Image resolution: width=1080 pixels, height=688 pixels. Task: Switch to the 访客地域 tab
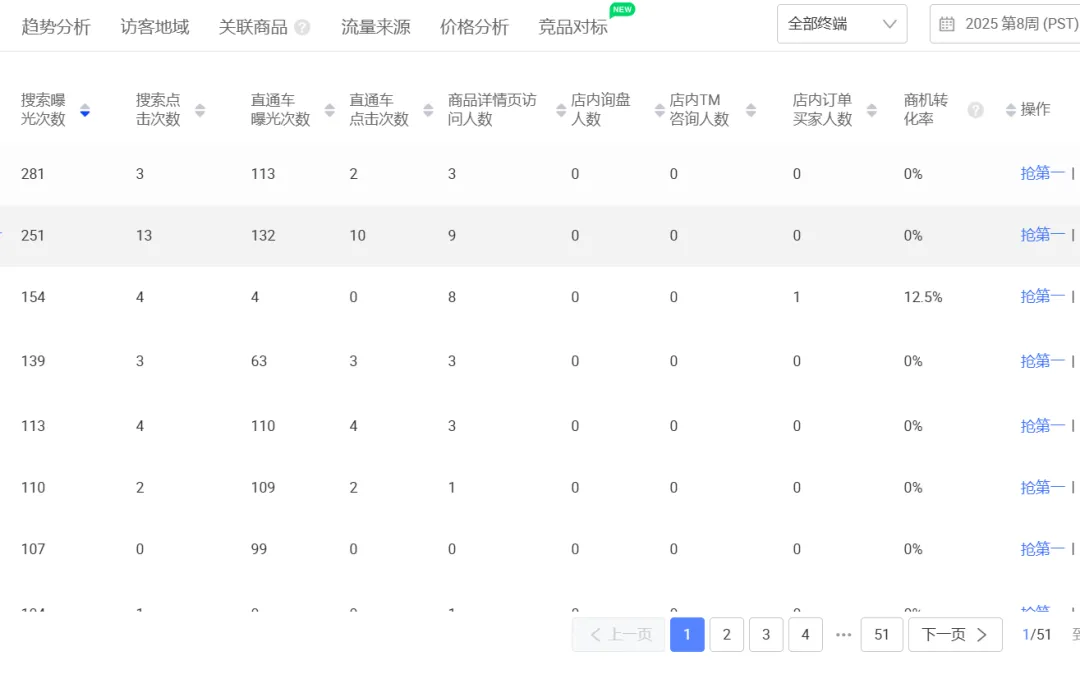[154, 28]
